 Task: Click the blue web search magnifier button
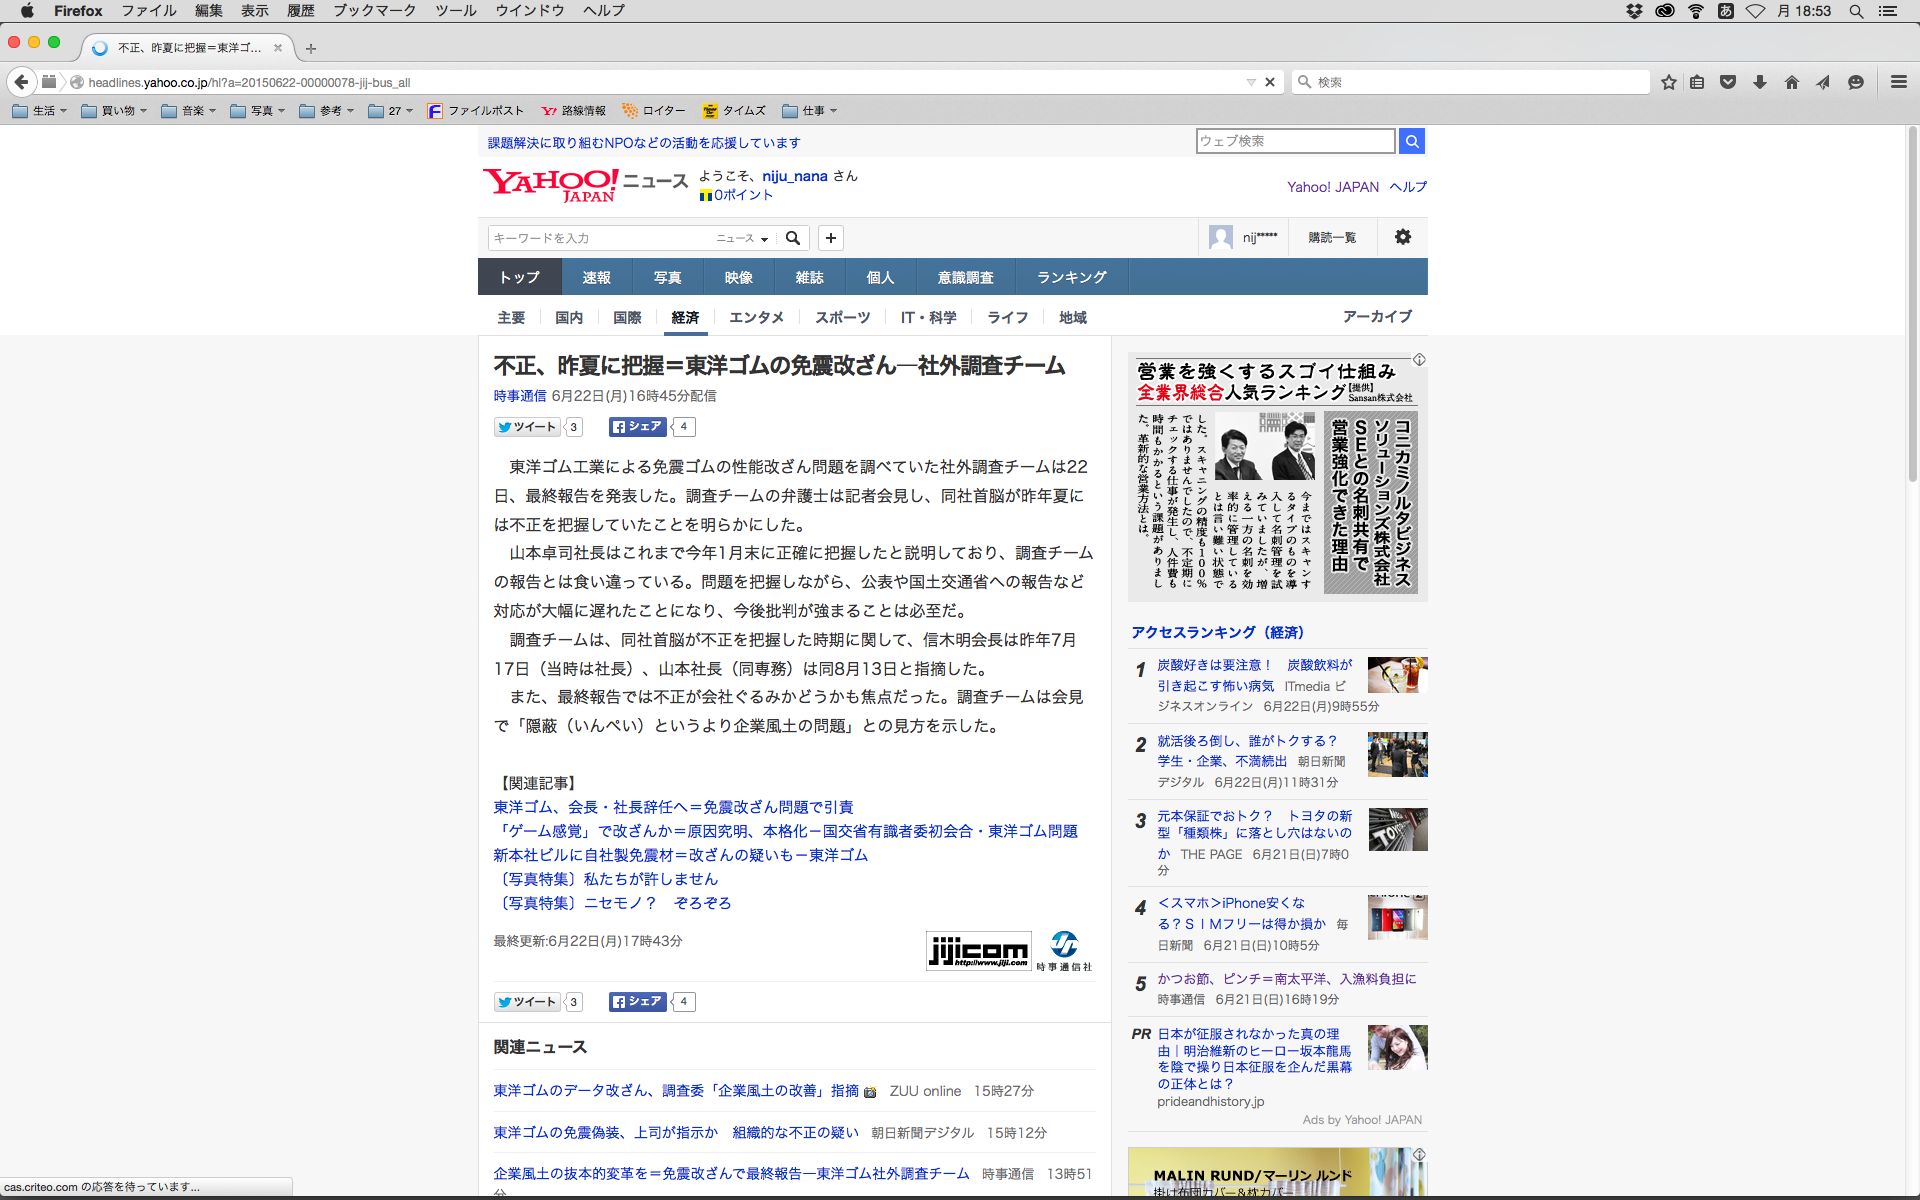coord(1411,141)
